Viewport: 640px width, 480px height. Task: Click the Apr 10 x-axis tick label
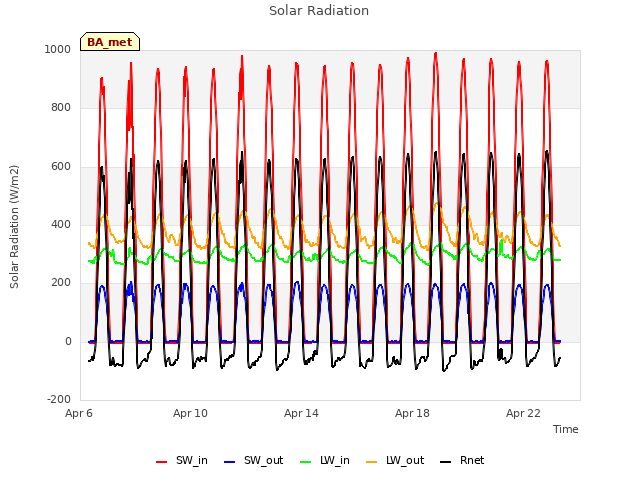(190, 413)
